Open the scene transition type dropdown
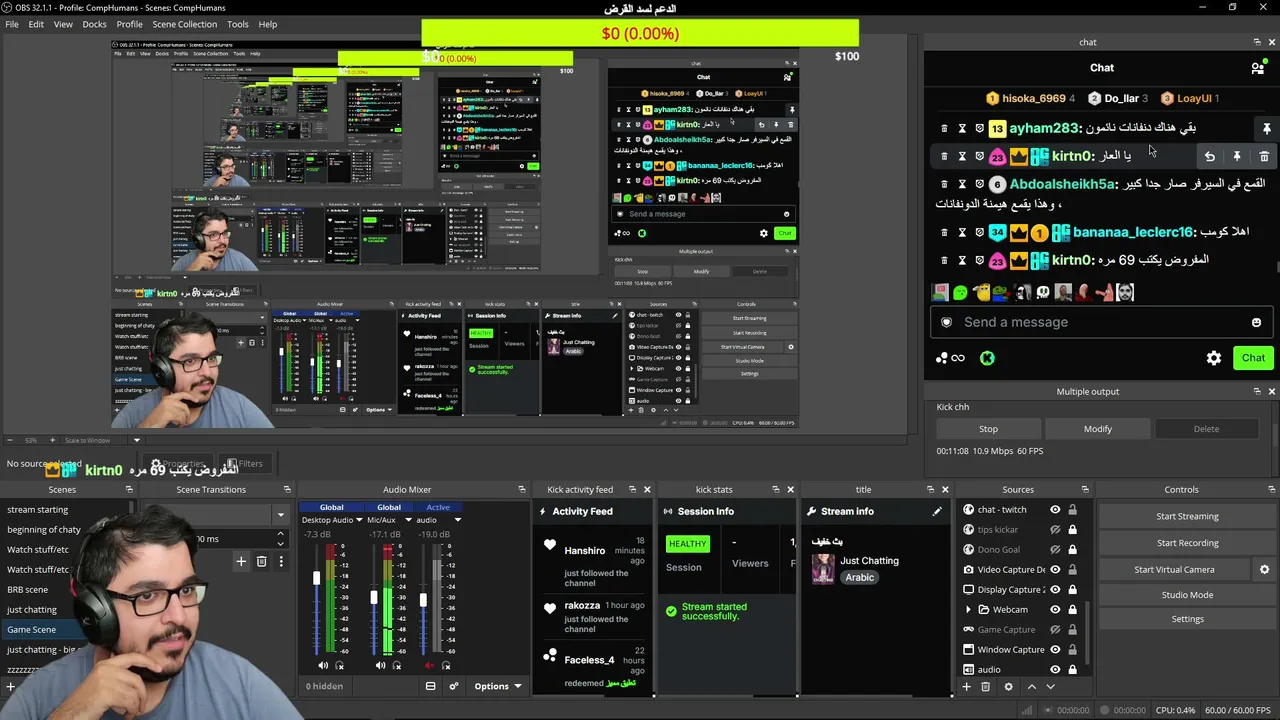Image resolution: width=1280 pixels, height=720 pixels. pos(280,515)
